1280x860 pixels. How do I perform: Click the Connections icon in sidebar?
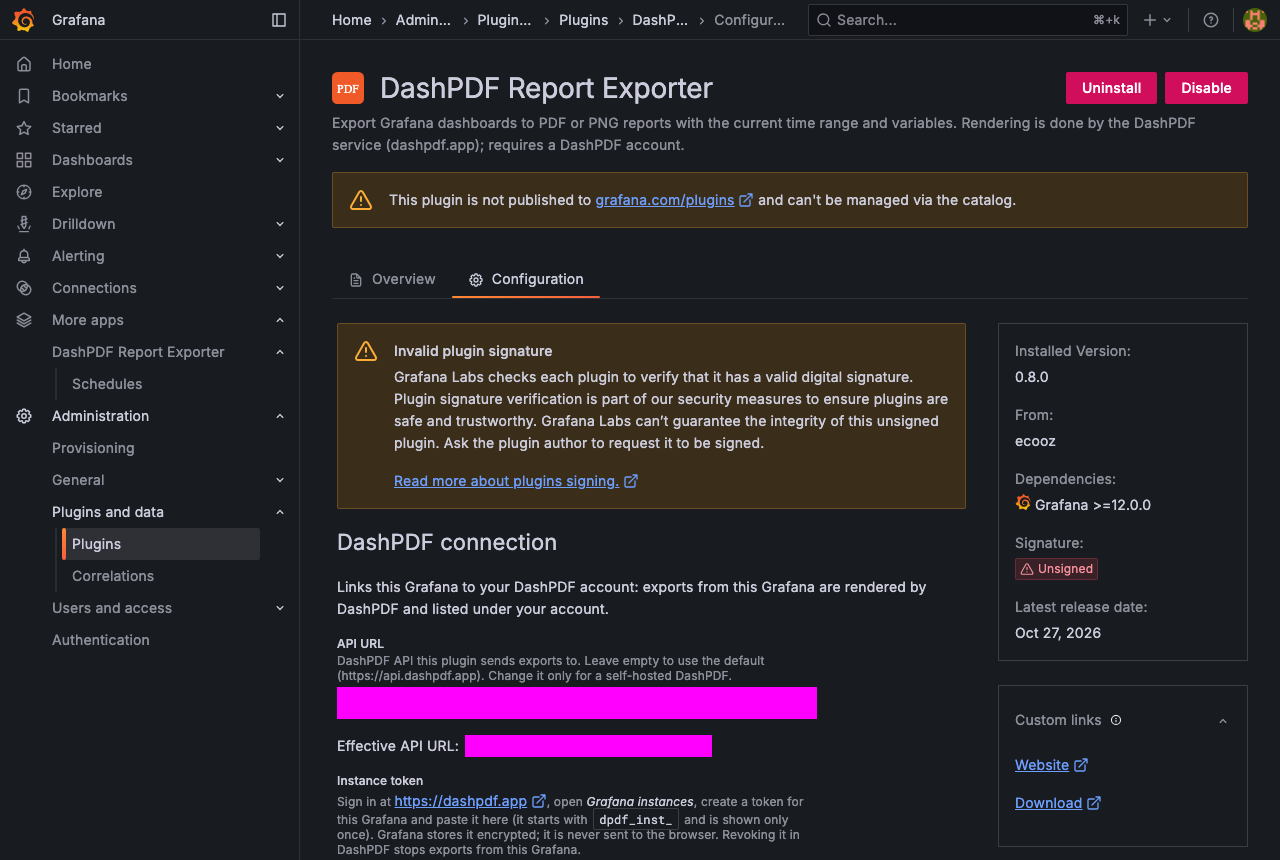point(24,288)
